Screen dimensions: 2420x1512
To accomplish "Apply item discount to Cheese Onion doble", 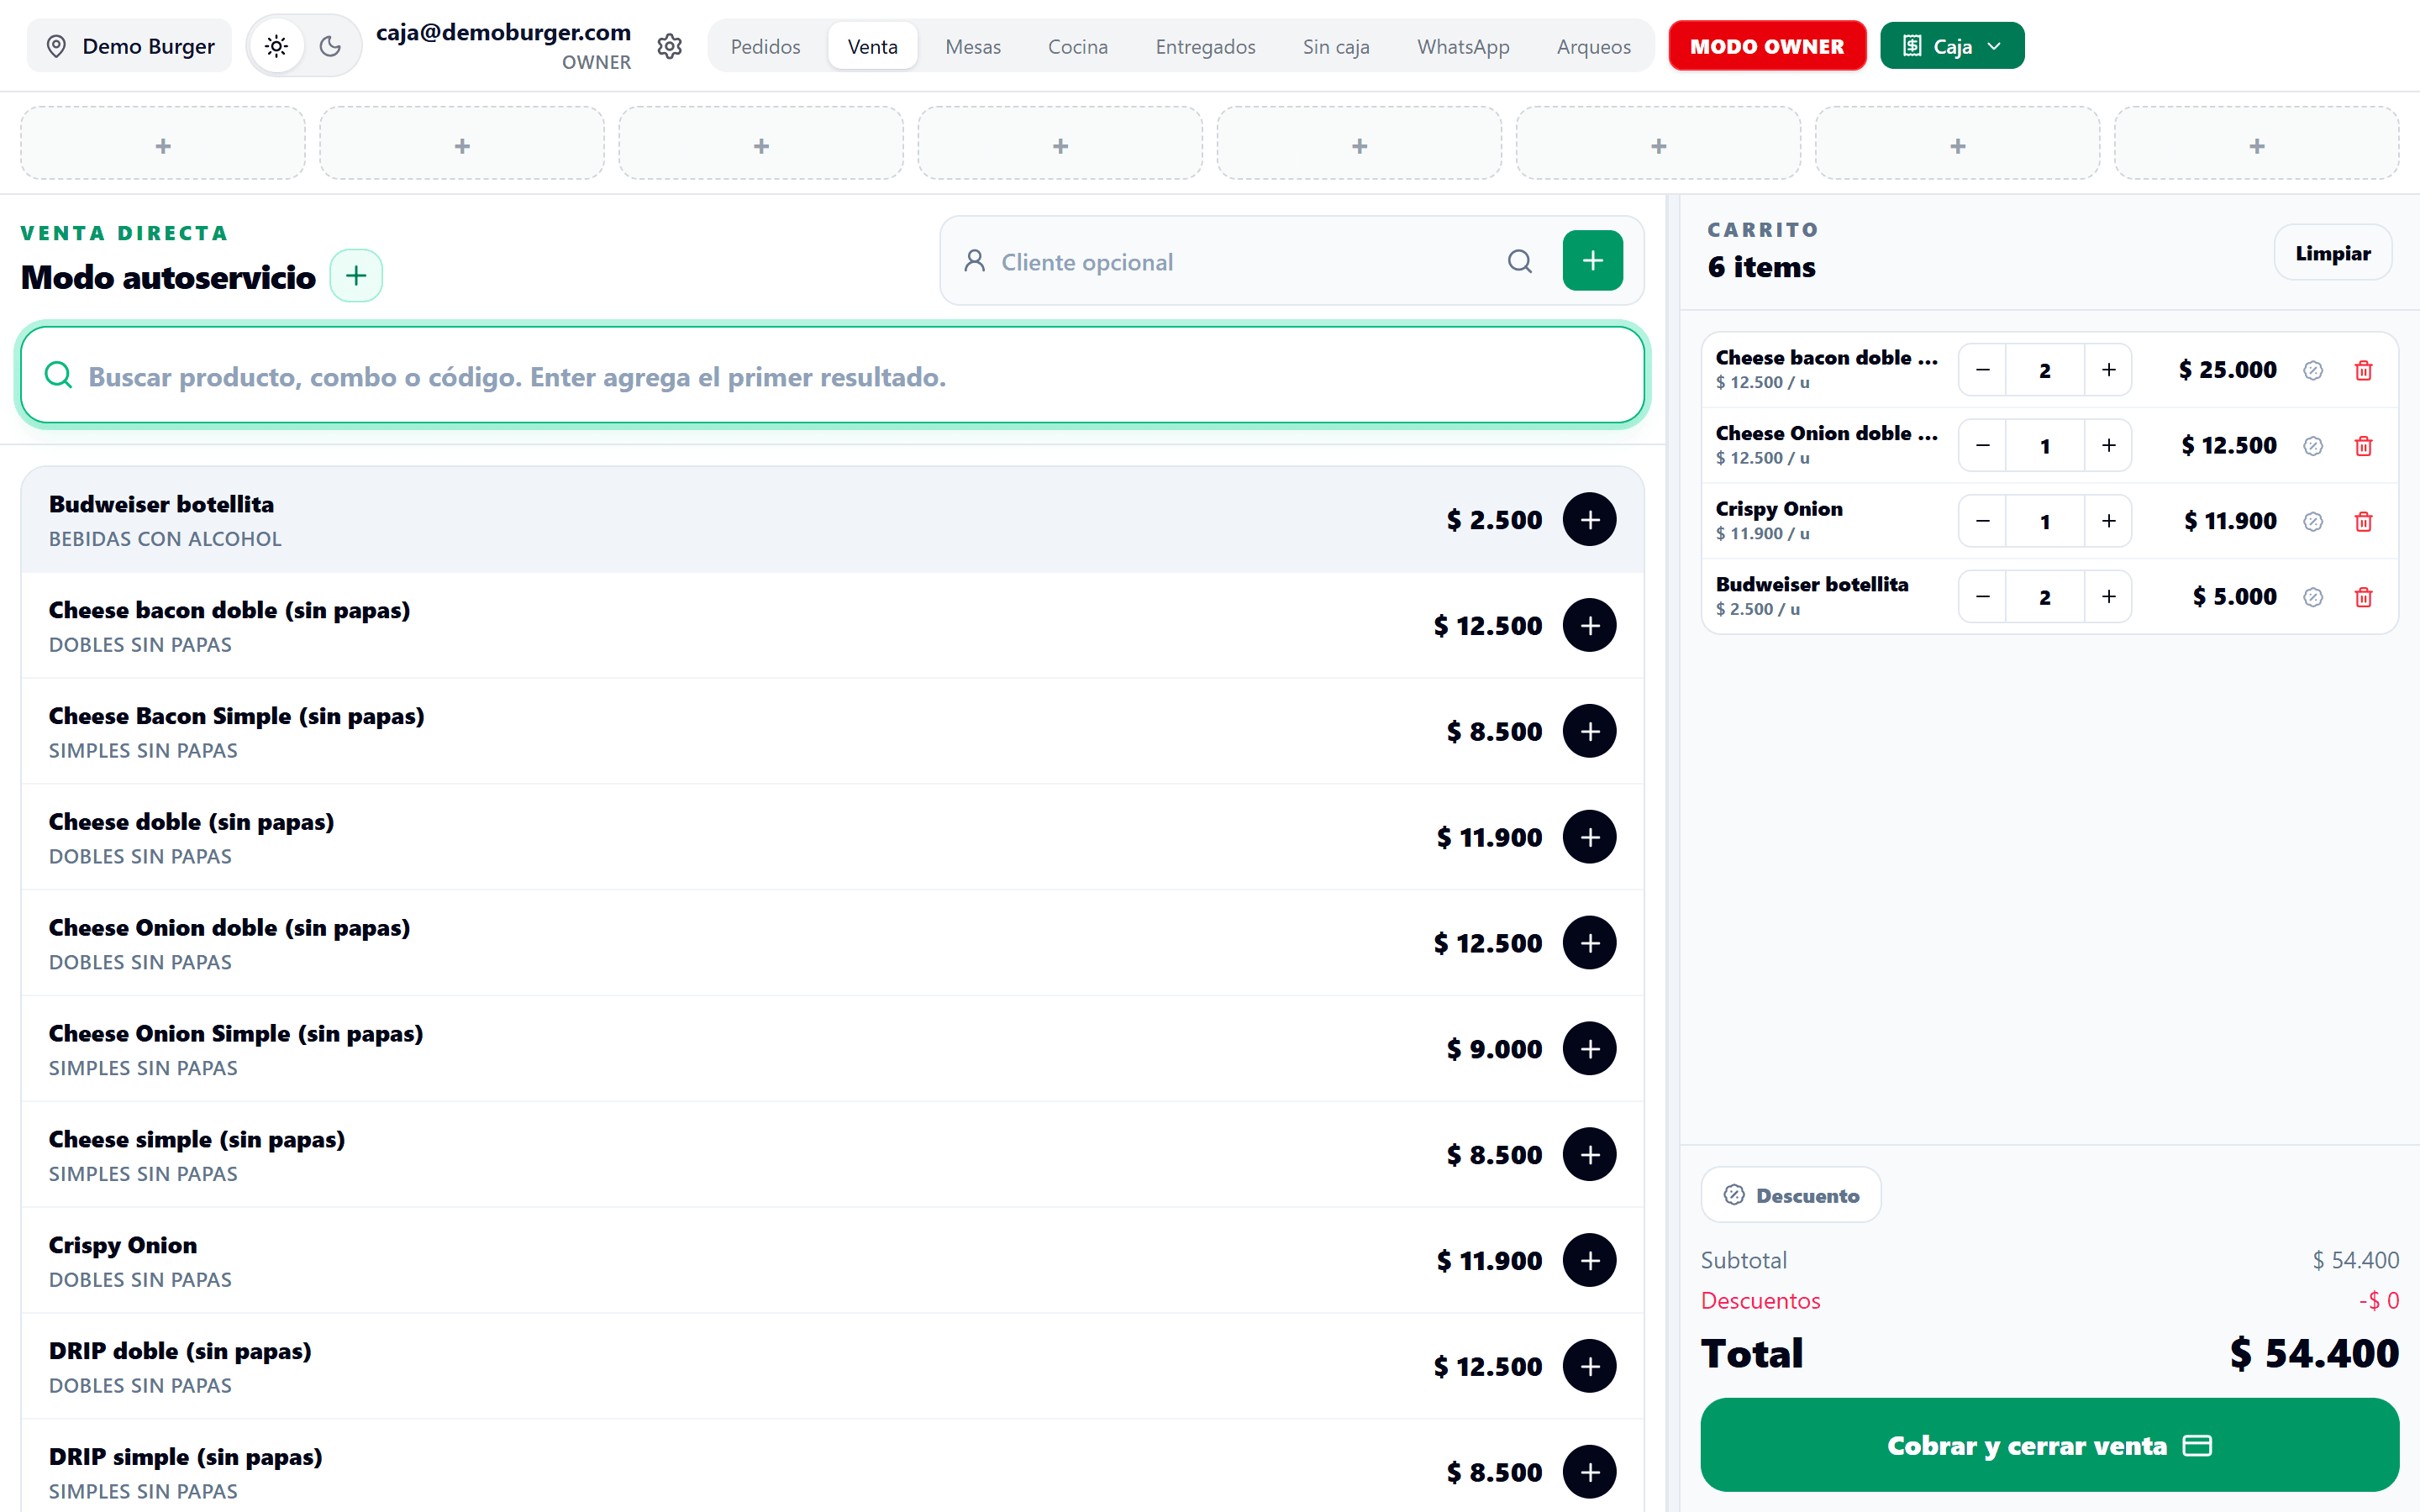I will [2312, 445].
